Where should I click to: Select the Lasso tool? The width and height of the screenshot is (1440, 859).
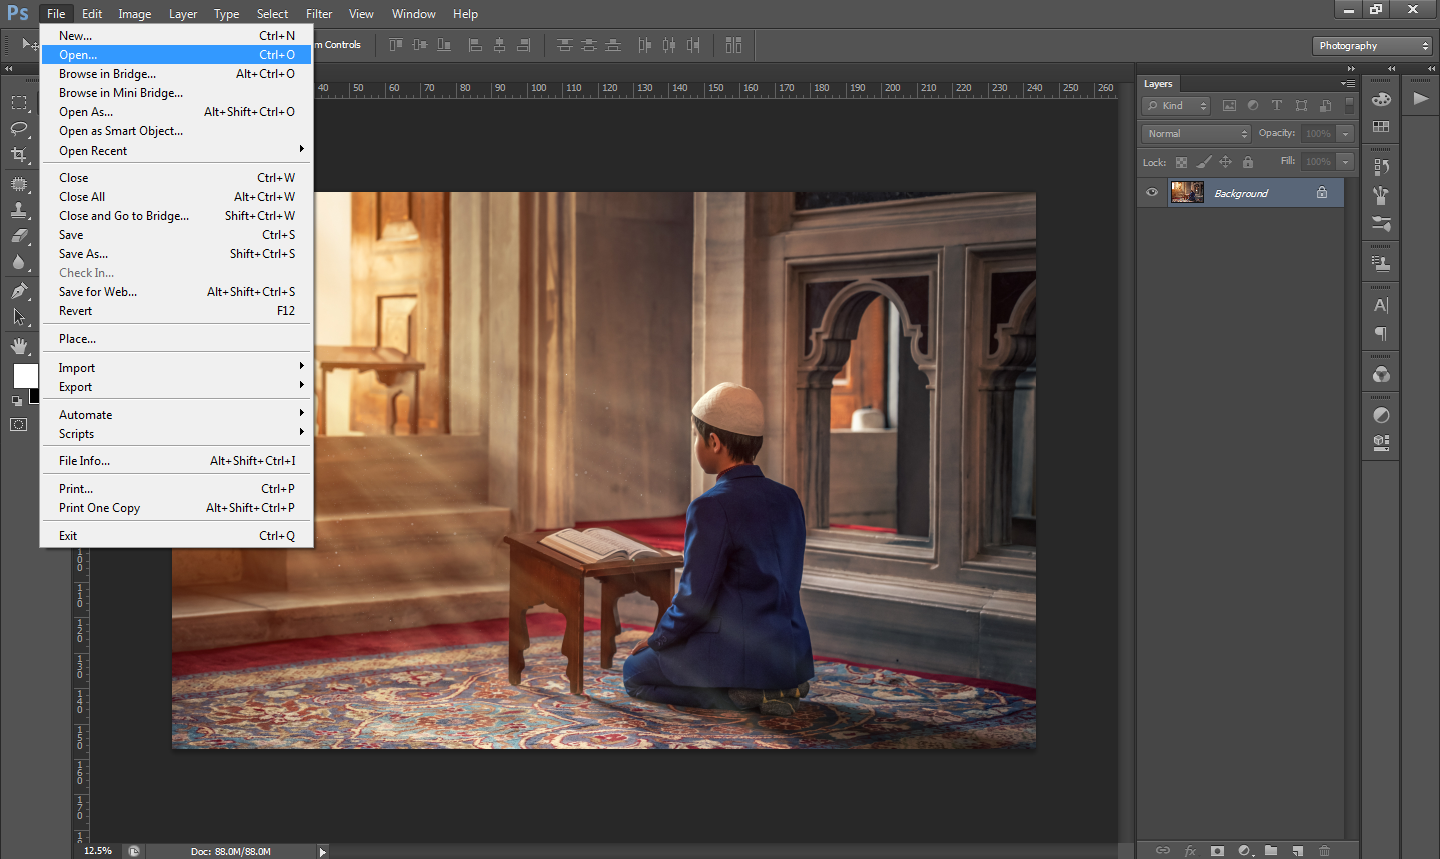(19, 128)
